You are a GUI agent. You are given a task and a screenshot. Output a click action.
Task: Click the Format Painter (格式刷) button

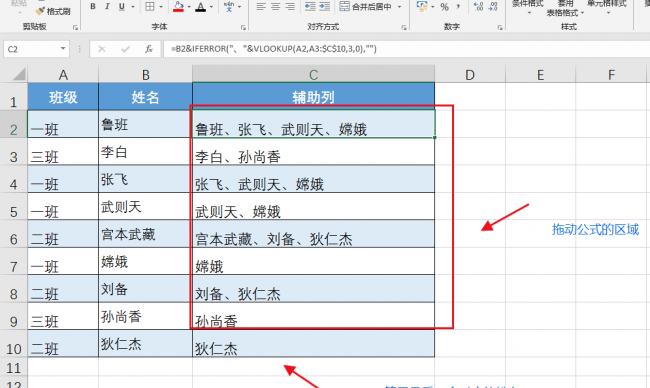click(53, 11)
